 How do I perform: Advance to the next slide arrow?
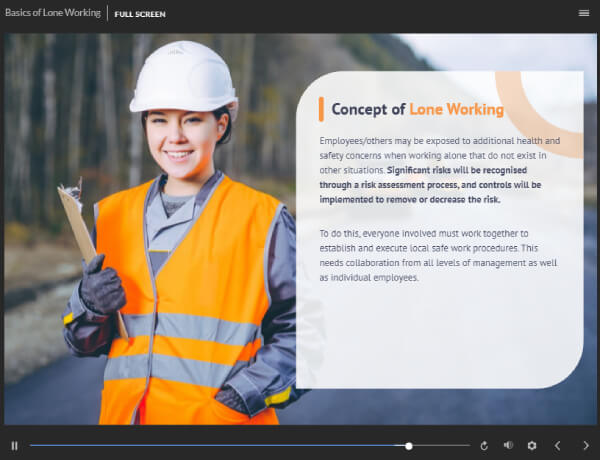586,445
